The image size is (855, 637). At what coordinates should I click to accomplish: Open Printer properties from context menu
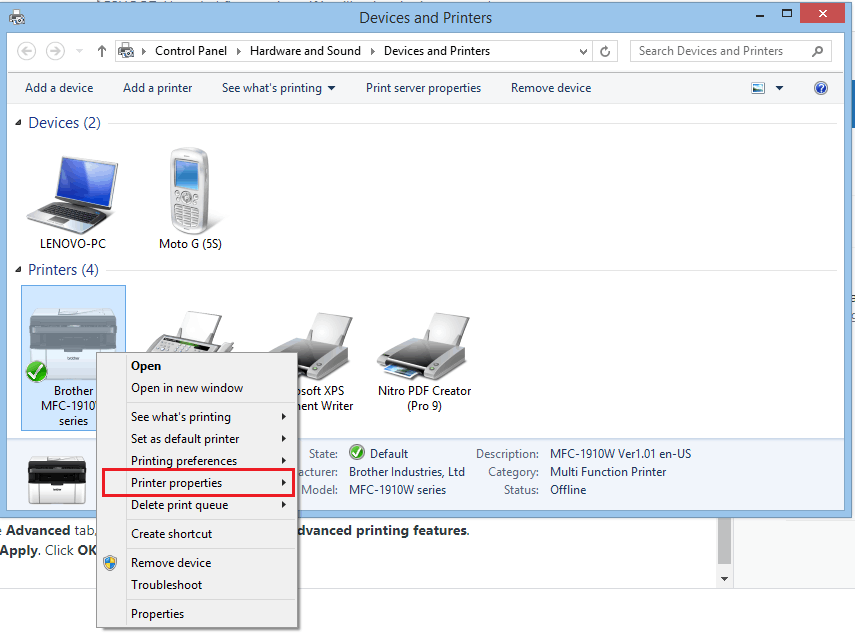pyautogui.click(x=197, y=483)
